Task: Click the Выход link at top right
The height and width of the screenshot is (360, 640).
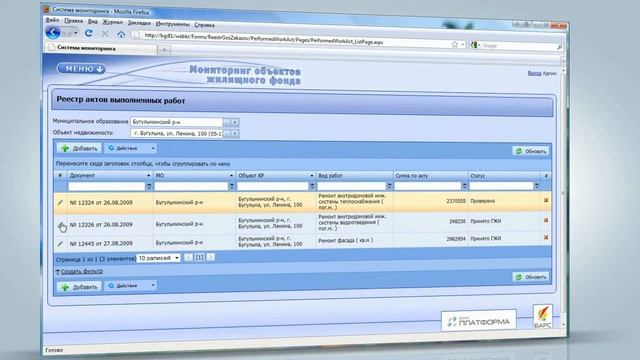Action: pos(534,73)
